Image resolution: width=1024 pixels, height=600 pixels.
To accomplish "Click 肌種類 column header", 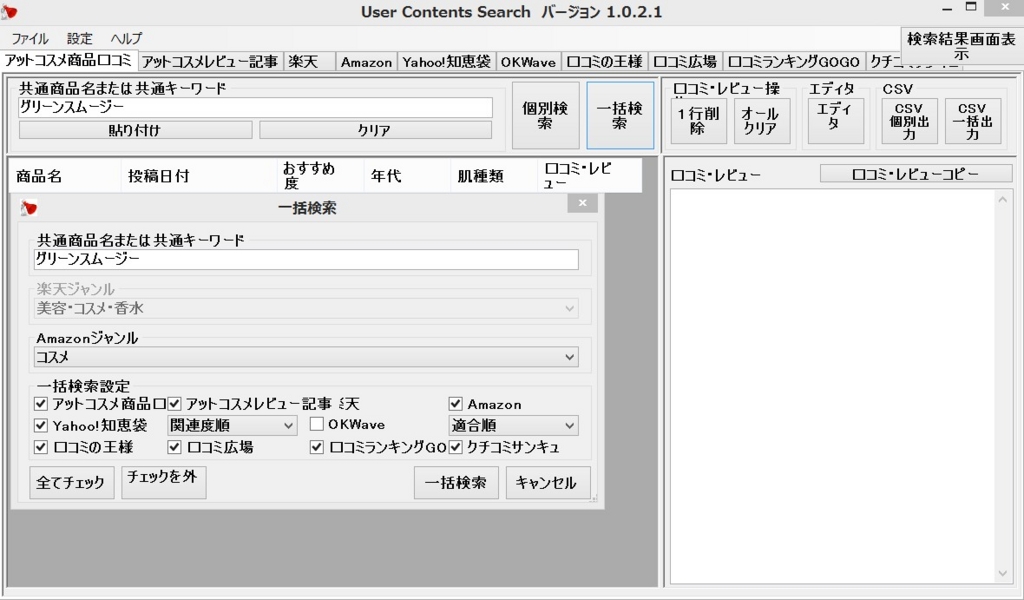I will click(x=493, y=176).
